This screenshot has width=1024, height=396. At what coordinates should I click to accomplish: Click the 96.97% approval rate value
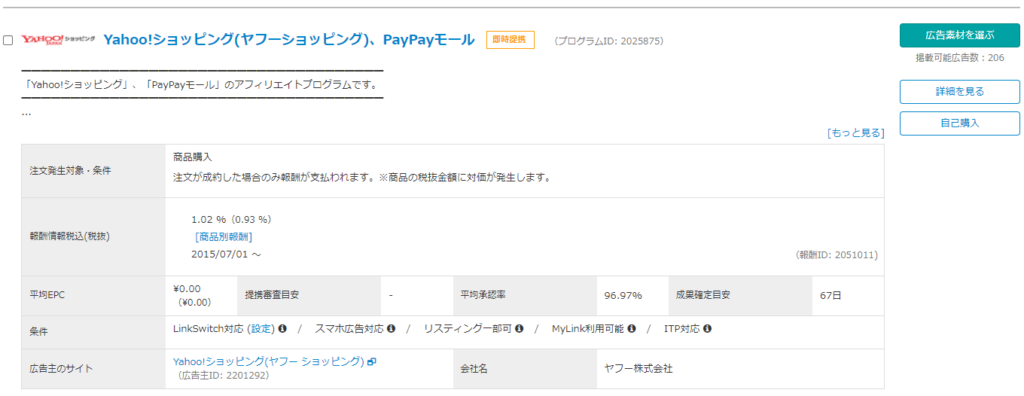click(623, 295)
